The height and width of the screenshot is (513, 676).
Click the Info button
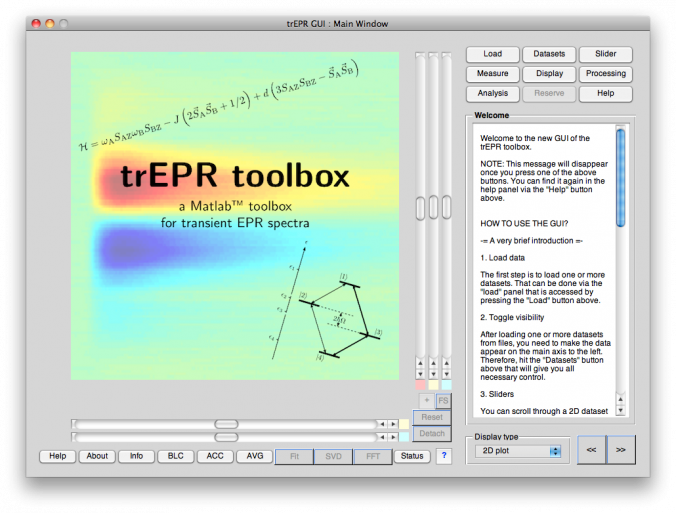click(136, 456)
